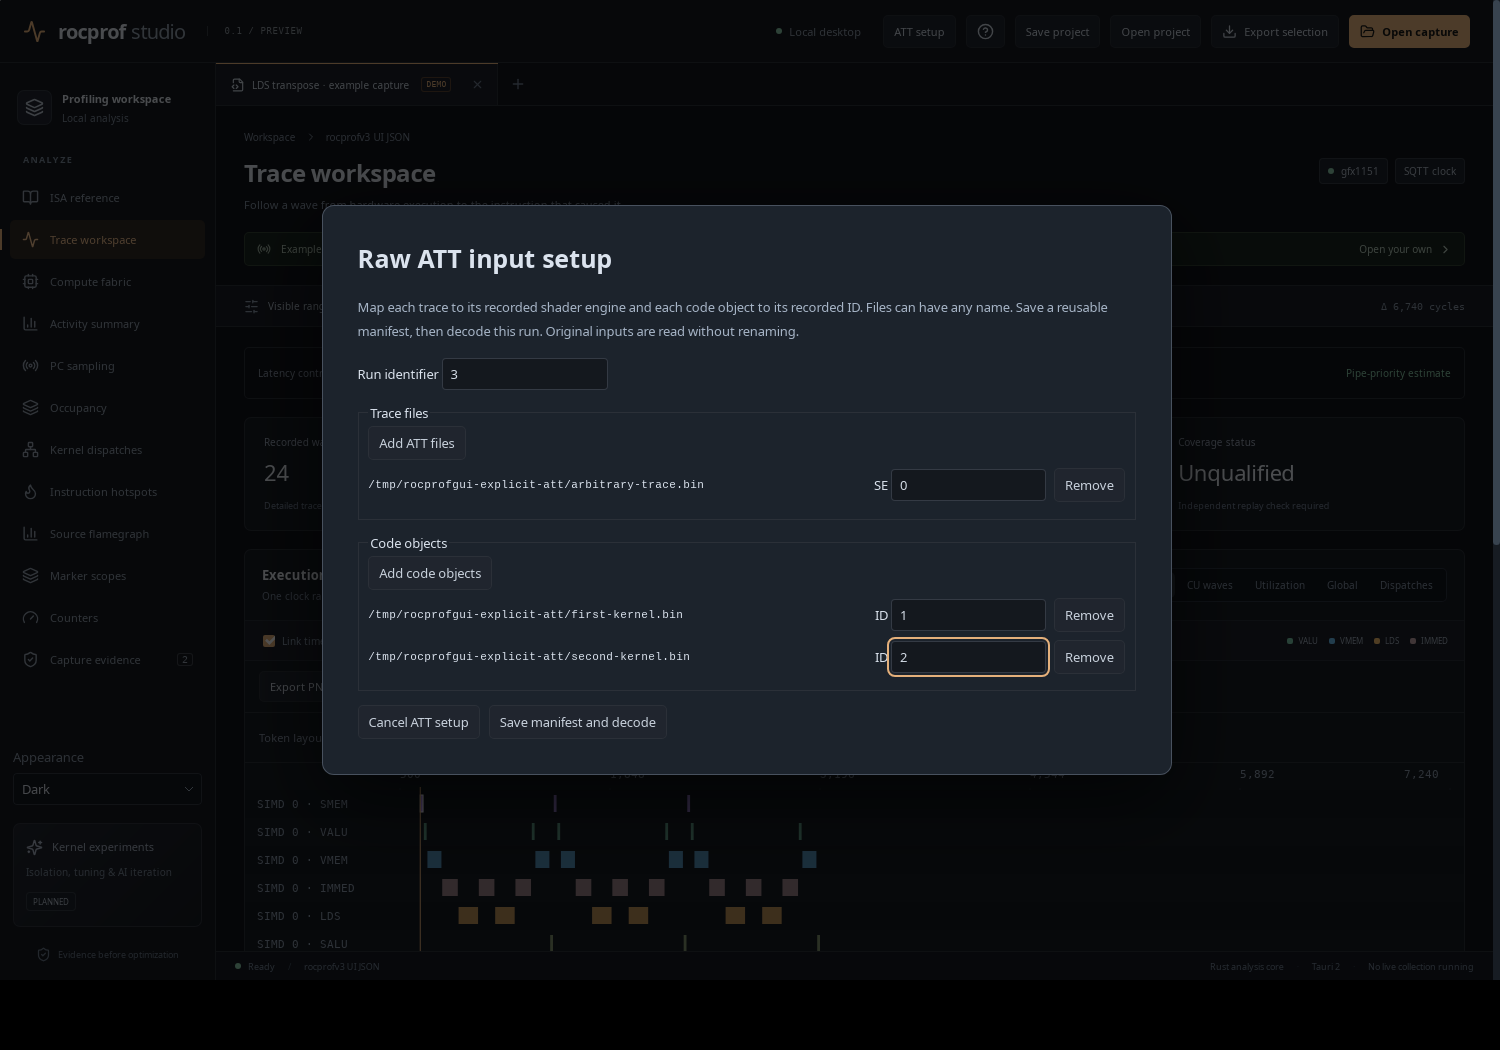The image size is (1500, 1050).
Task: Click the ID field for first-kernel.bin
Action: coord(968,615)
